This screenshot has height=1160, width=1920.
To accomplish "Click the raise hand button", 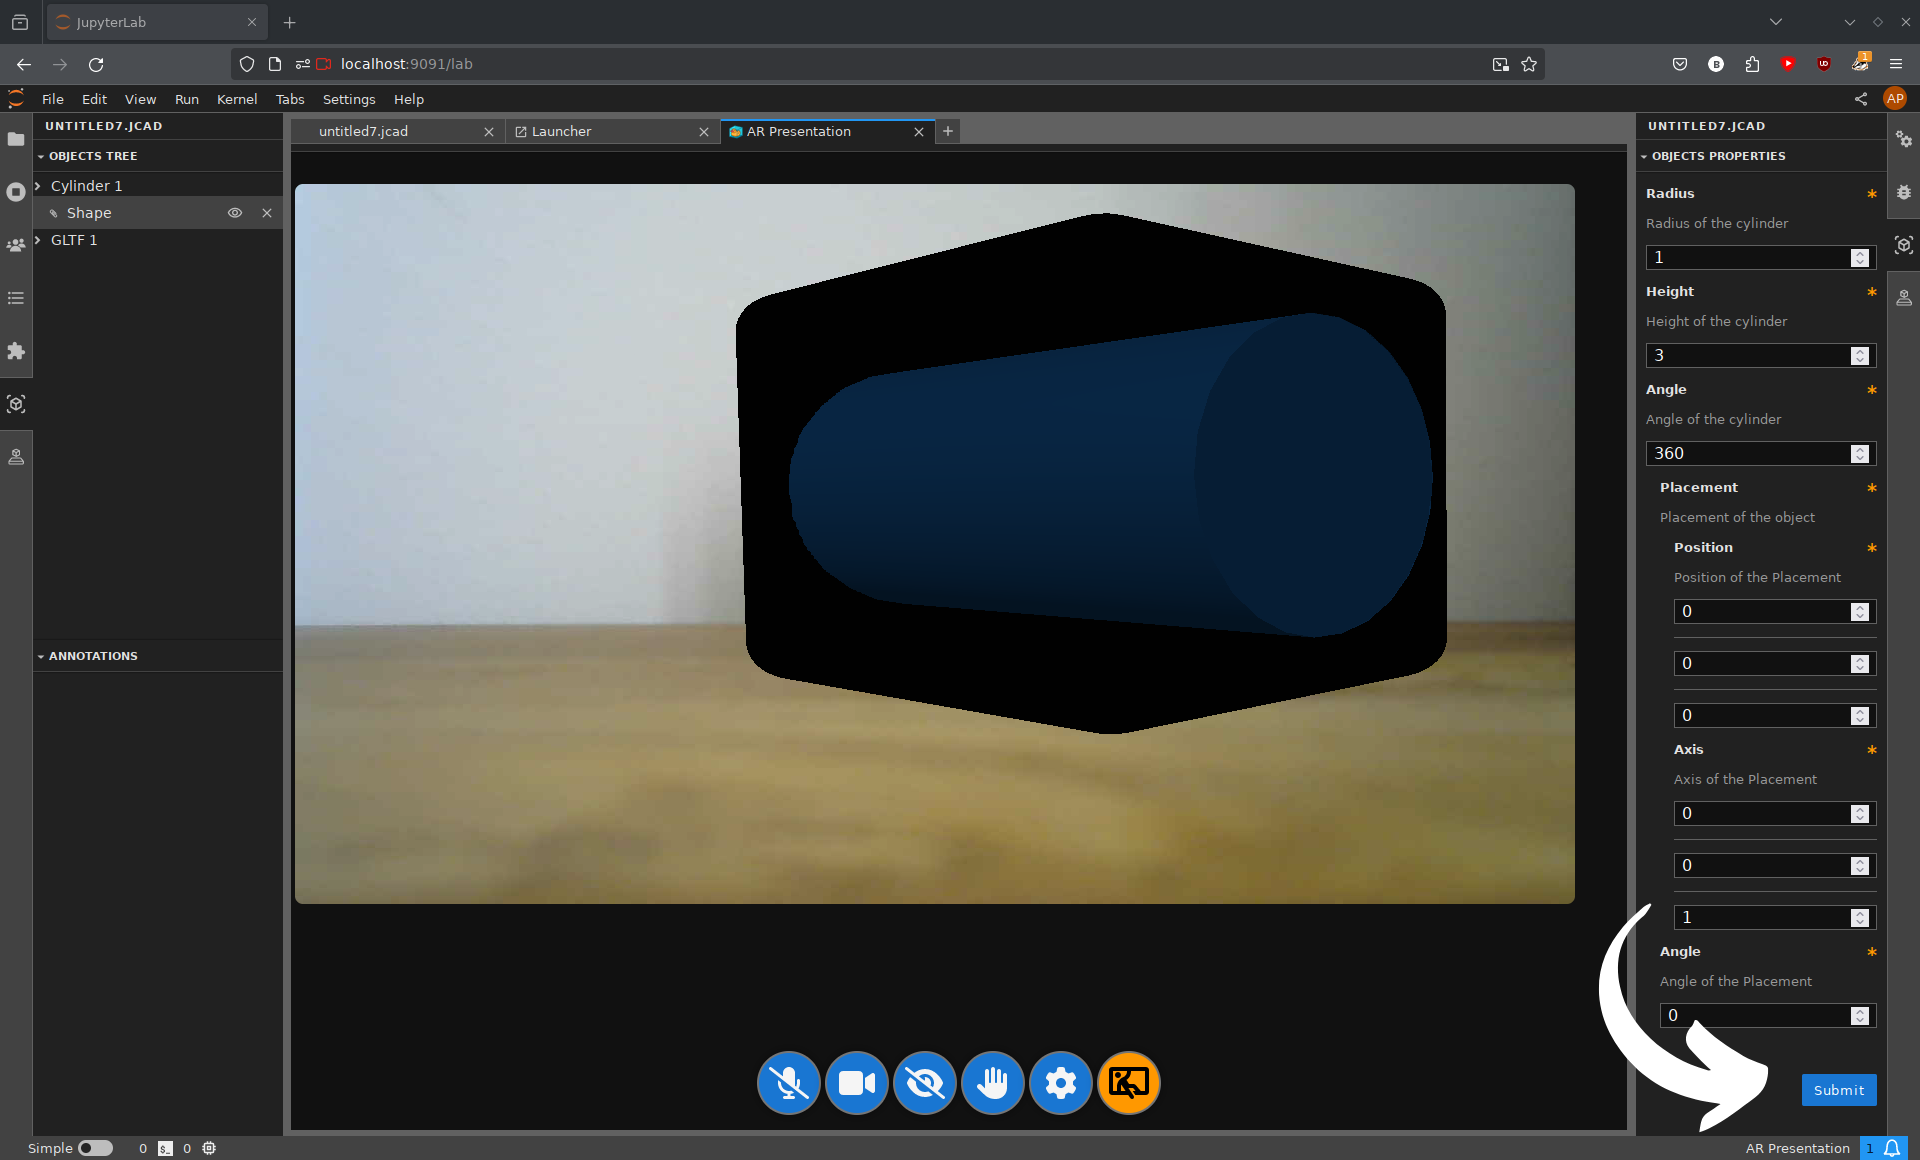I will [992, 1083].
